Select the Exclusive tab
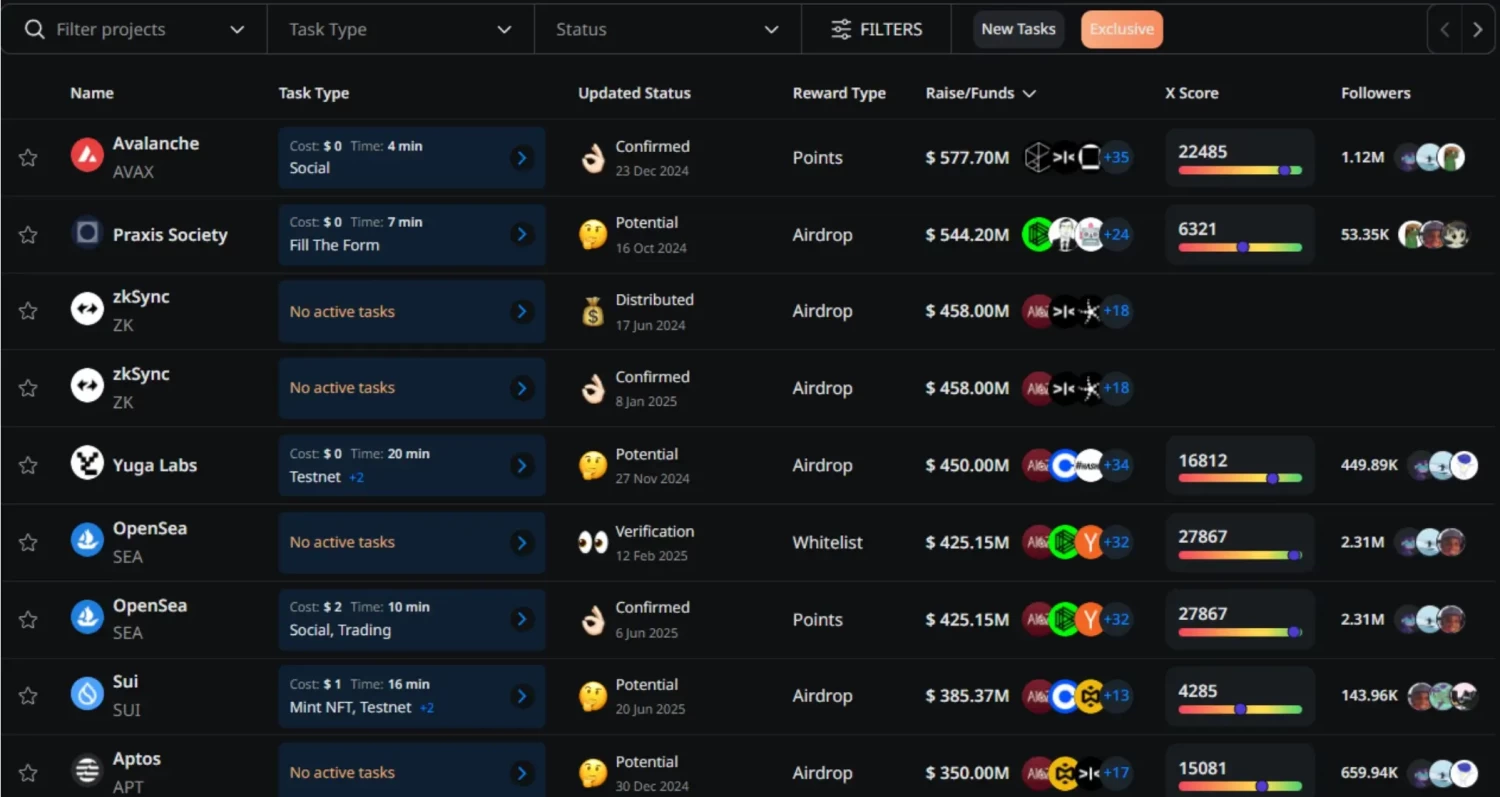 (1121, 29)
